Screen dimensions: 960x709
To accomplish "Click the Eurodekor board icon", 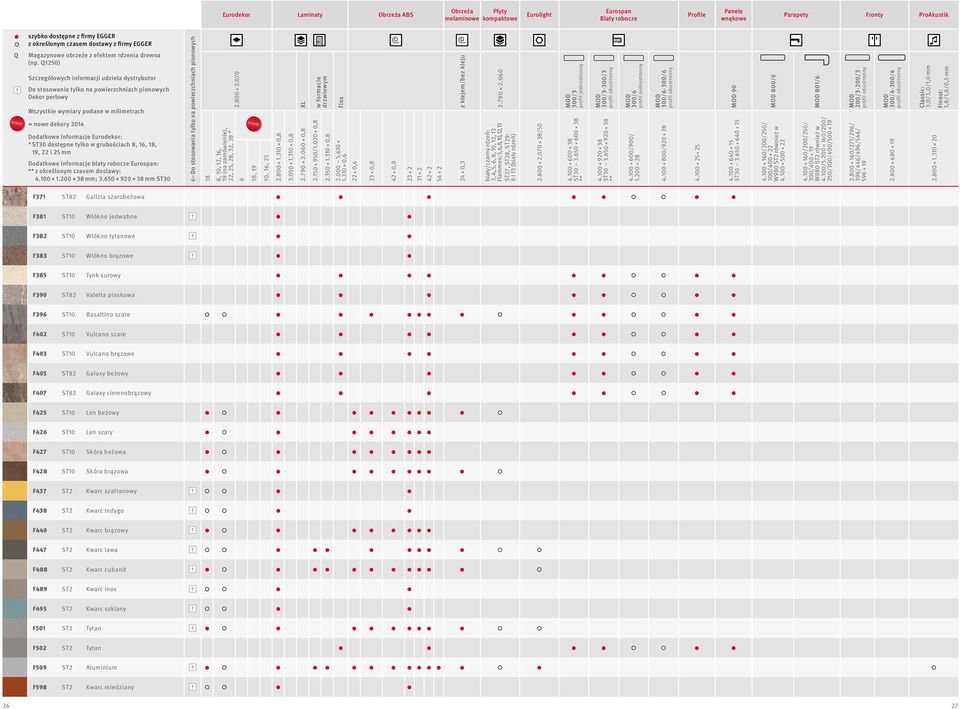I will (x=236, y=40).
